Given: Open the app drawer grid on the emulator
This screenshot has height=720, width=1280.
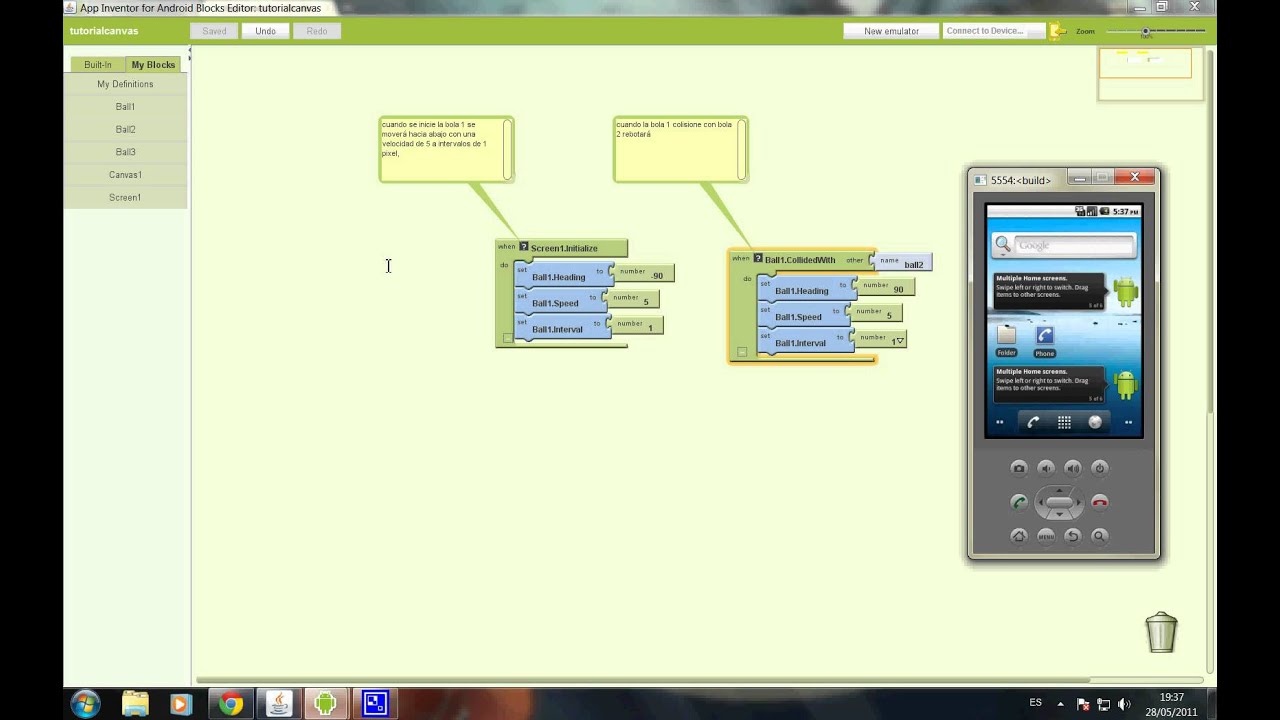Looking at the screenshot, I should pyautogui.click(x=1064, y=422).
